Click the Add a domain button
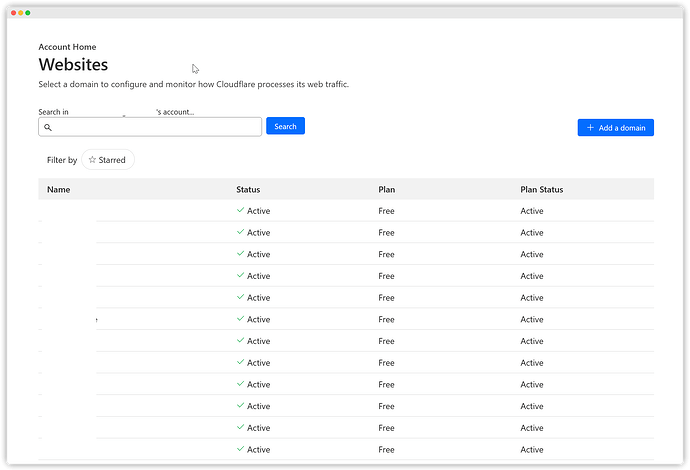 click(x=616, y=128)
